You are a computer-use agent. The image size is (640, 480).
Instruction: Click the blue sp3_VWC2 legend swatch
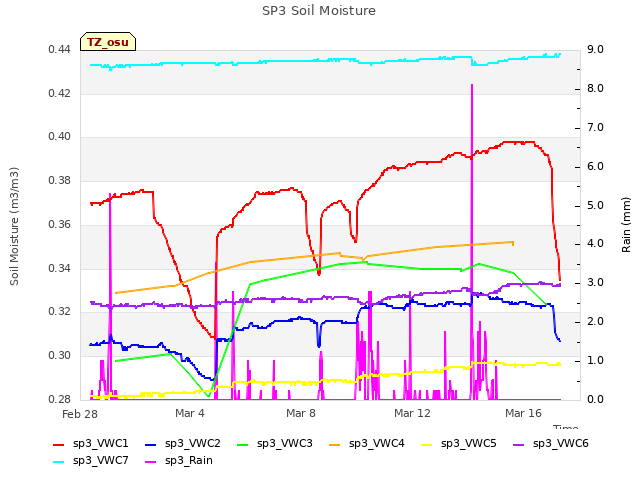click(x=151, y=444)
